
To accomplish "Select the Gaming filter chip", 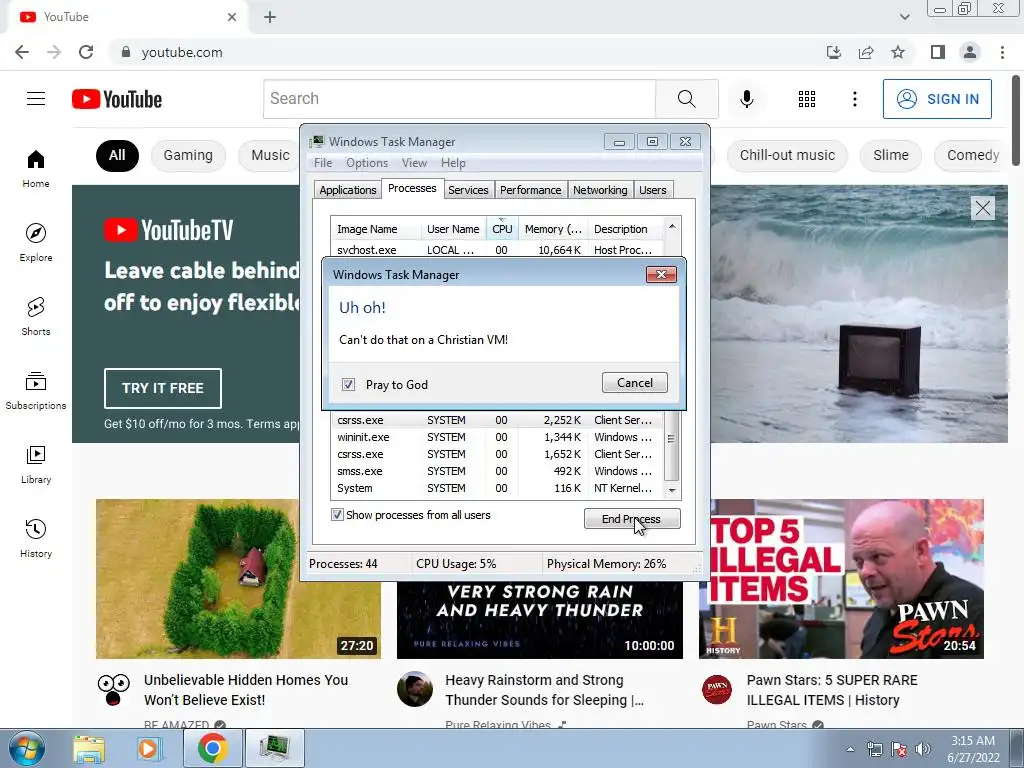I will pyautogui.click(x=188, y=155).
